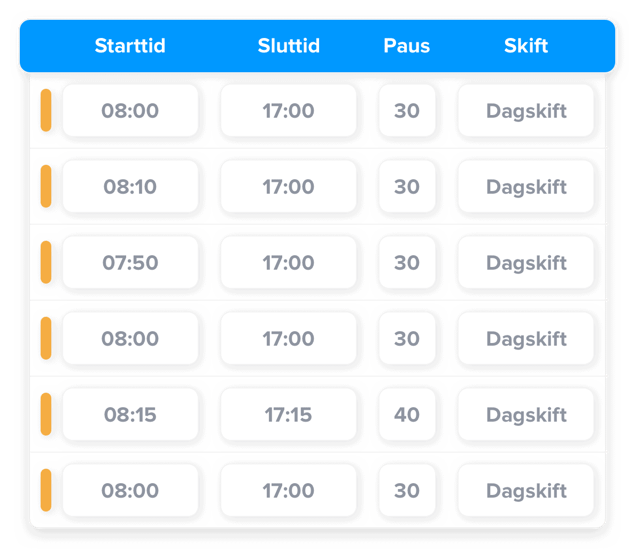Click the 30 pause field in the 08:10 row
Image resolution: width=635 pixels, height=549 pixels.
406,187
